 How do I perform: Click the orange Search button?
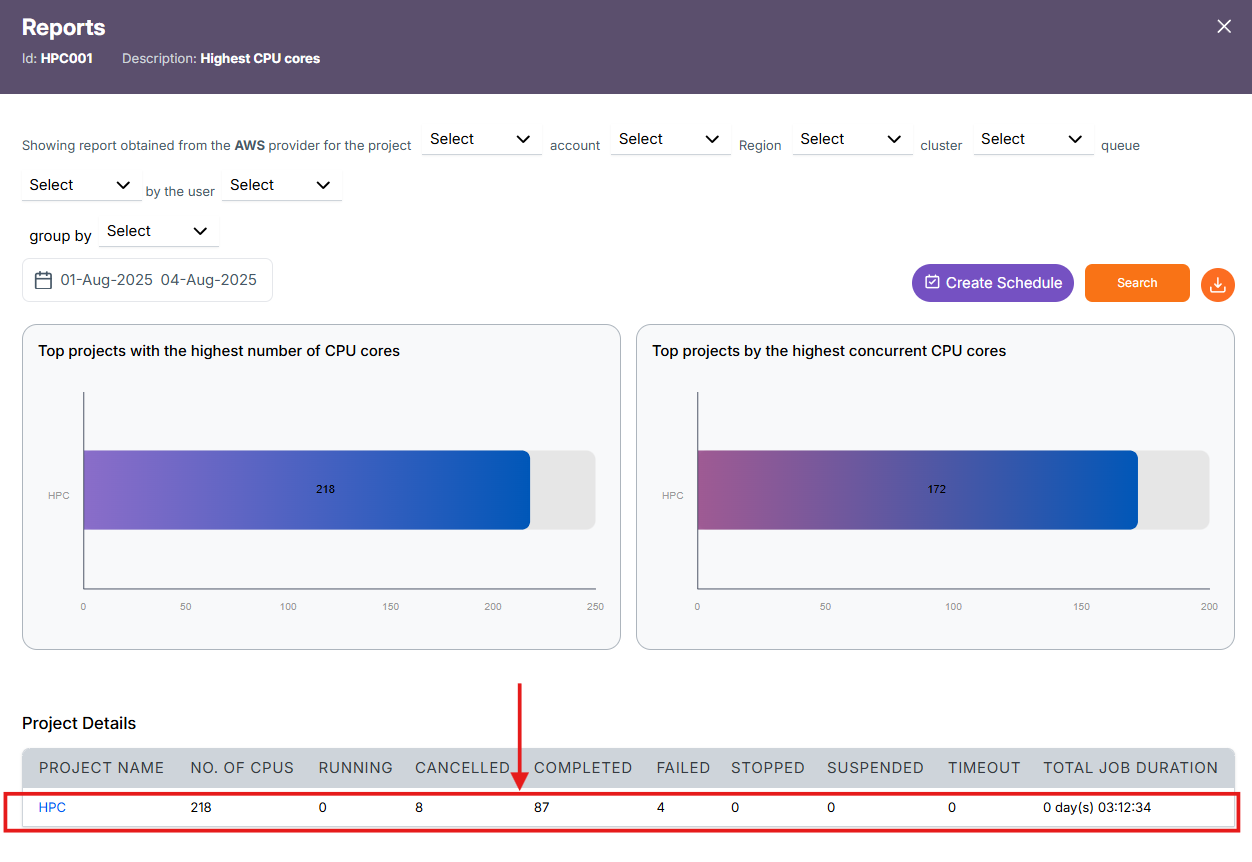tap(1137, 283)
